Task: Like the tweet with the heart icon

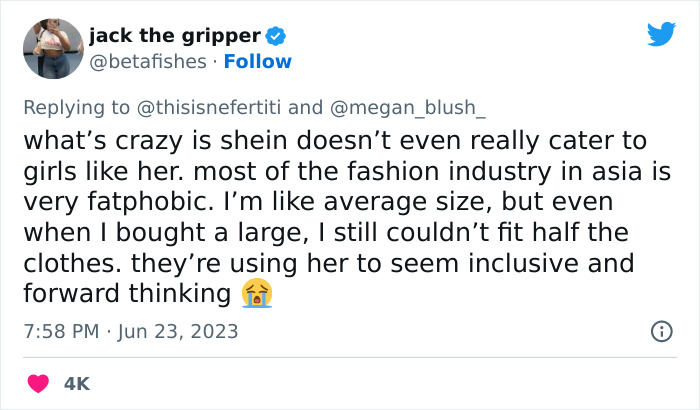Action: [x=37, y=383]
